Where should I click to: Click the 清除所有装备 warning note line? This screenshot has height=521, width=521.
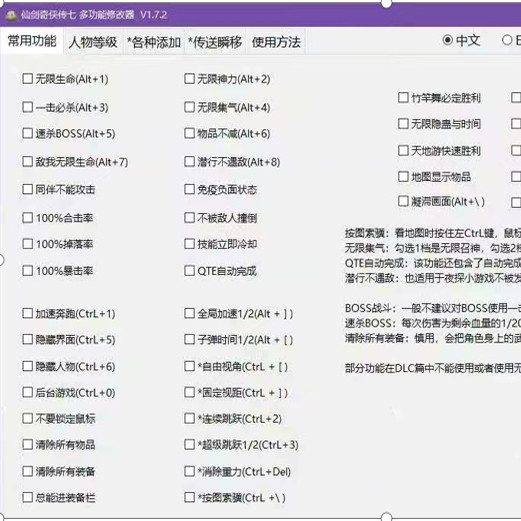point(433,338)
